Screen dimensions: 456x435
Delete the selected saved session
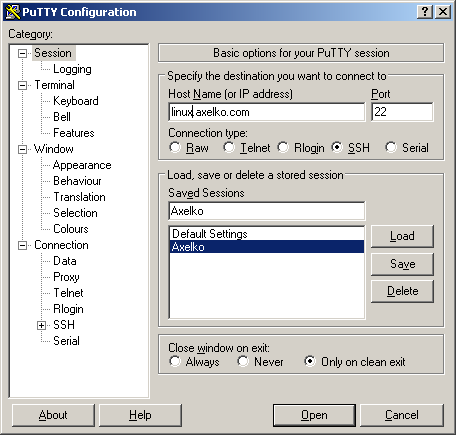click(x=402, y=291)
